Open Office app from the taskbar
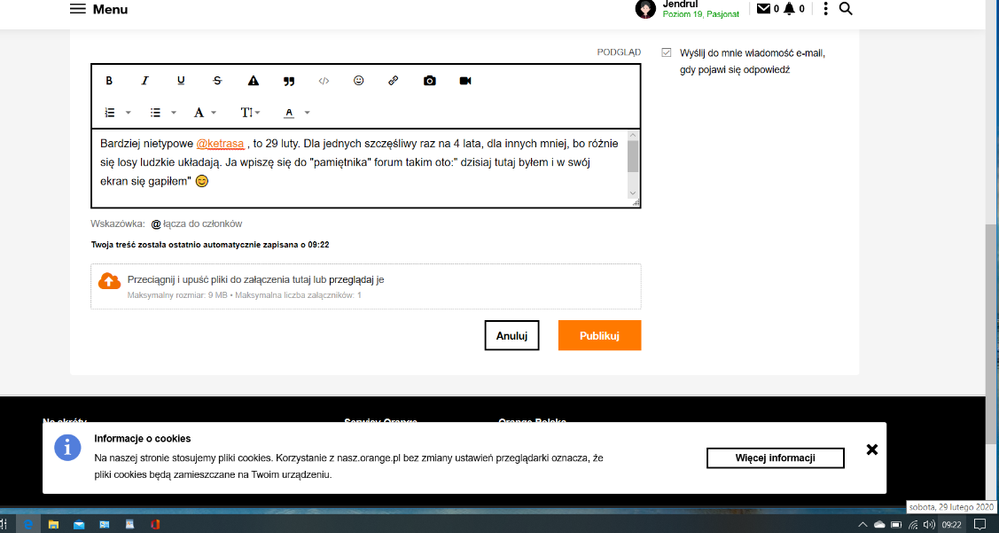This screenshot has width=999, height=533. (x=155, y=525)
